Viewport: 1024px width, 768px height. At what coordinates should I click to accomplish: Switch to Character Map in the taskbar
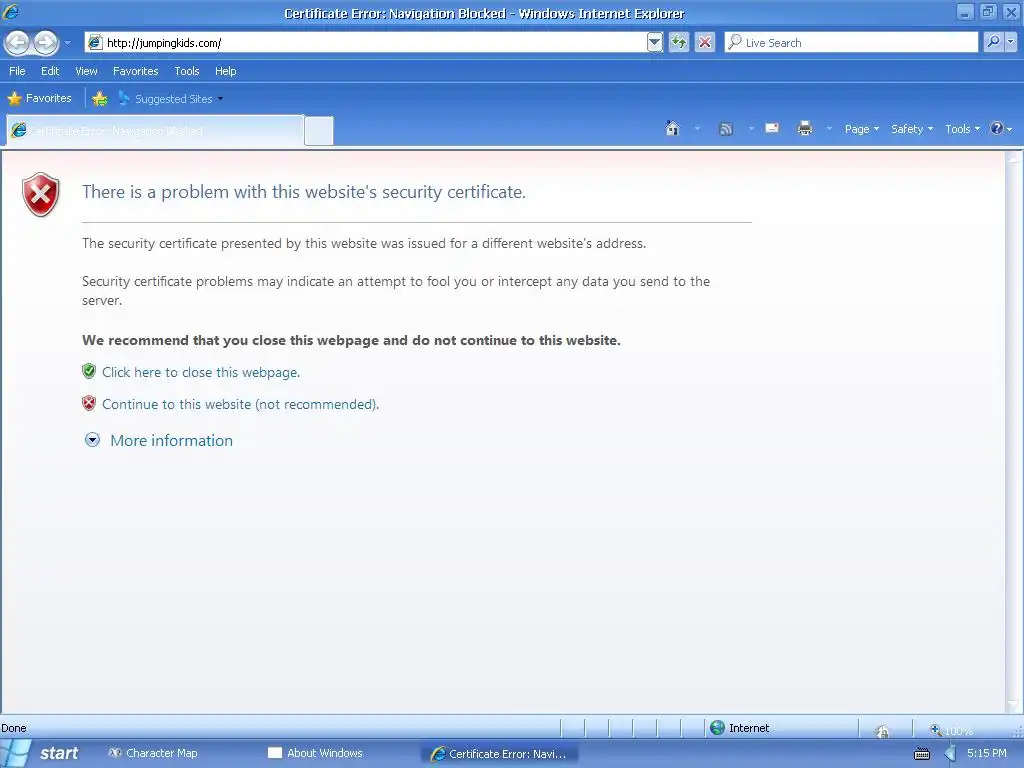click(x=153, y=753)
